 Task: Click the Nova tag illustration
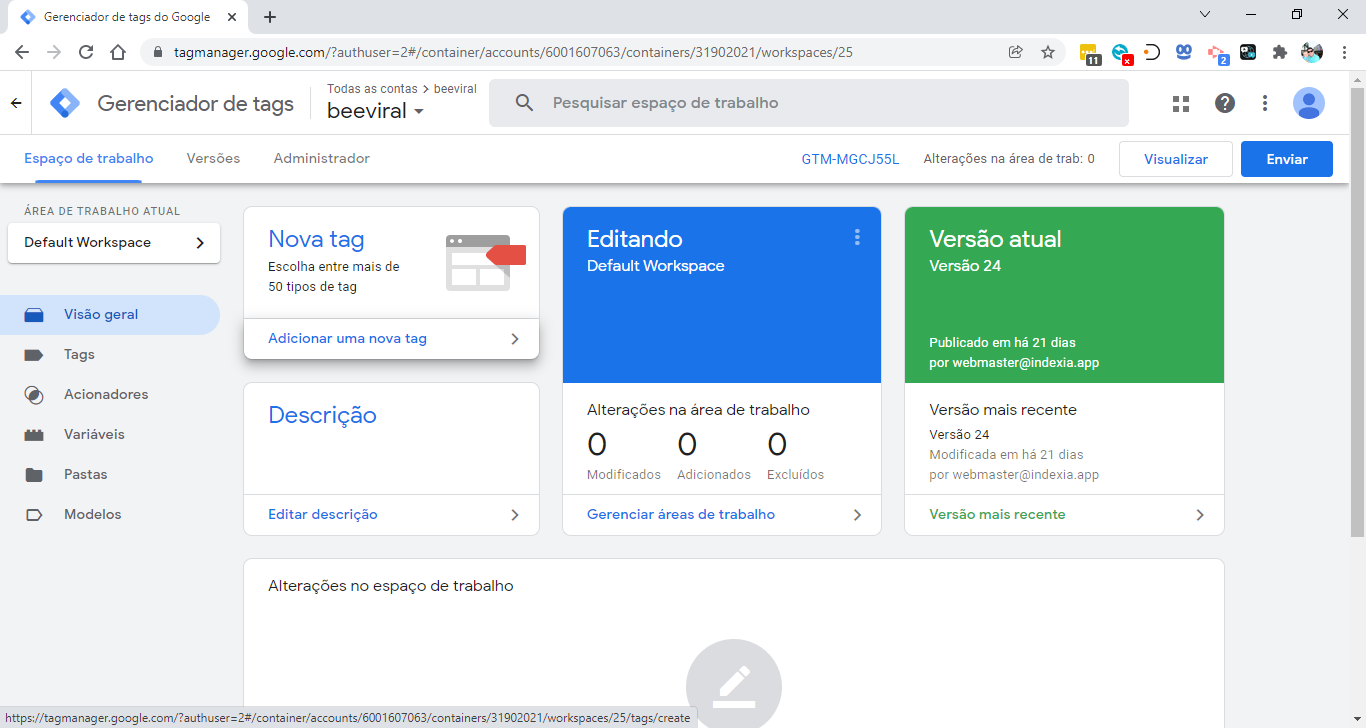485,262
